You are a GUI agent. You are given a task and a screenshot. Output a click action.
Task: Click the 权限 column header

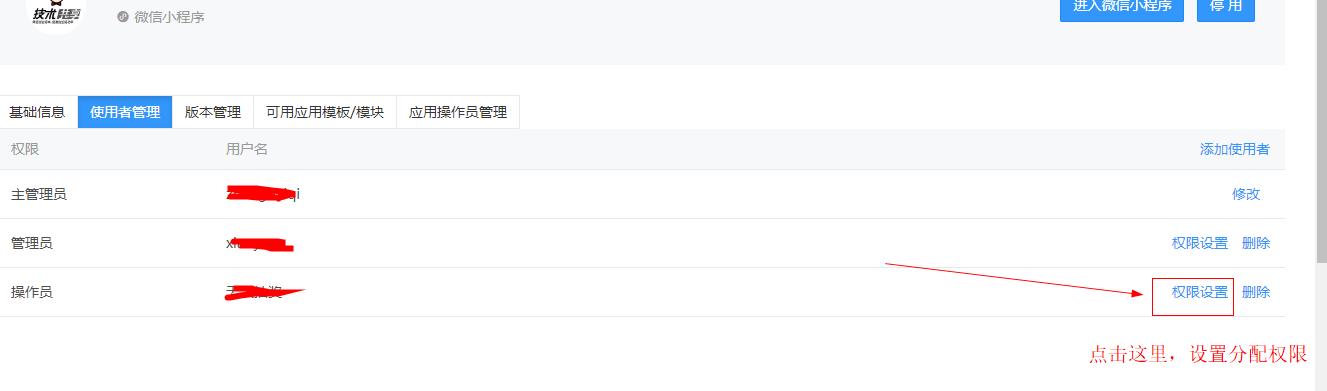pos(25,149)
